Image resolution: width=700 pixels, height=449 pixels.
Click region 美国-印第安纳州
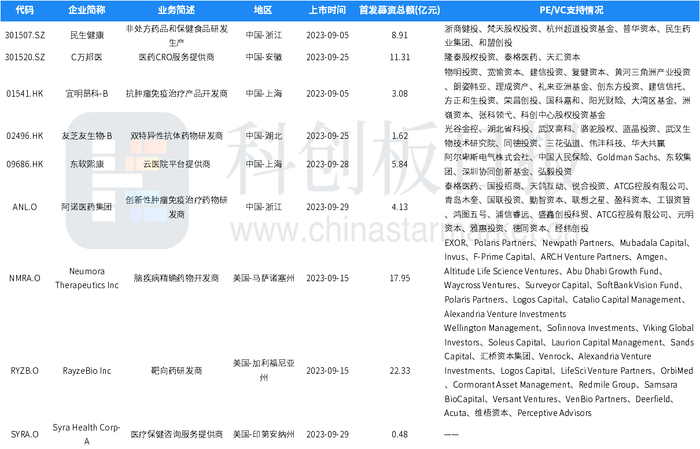[263, 434]
